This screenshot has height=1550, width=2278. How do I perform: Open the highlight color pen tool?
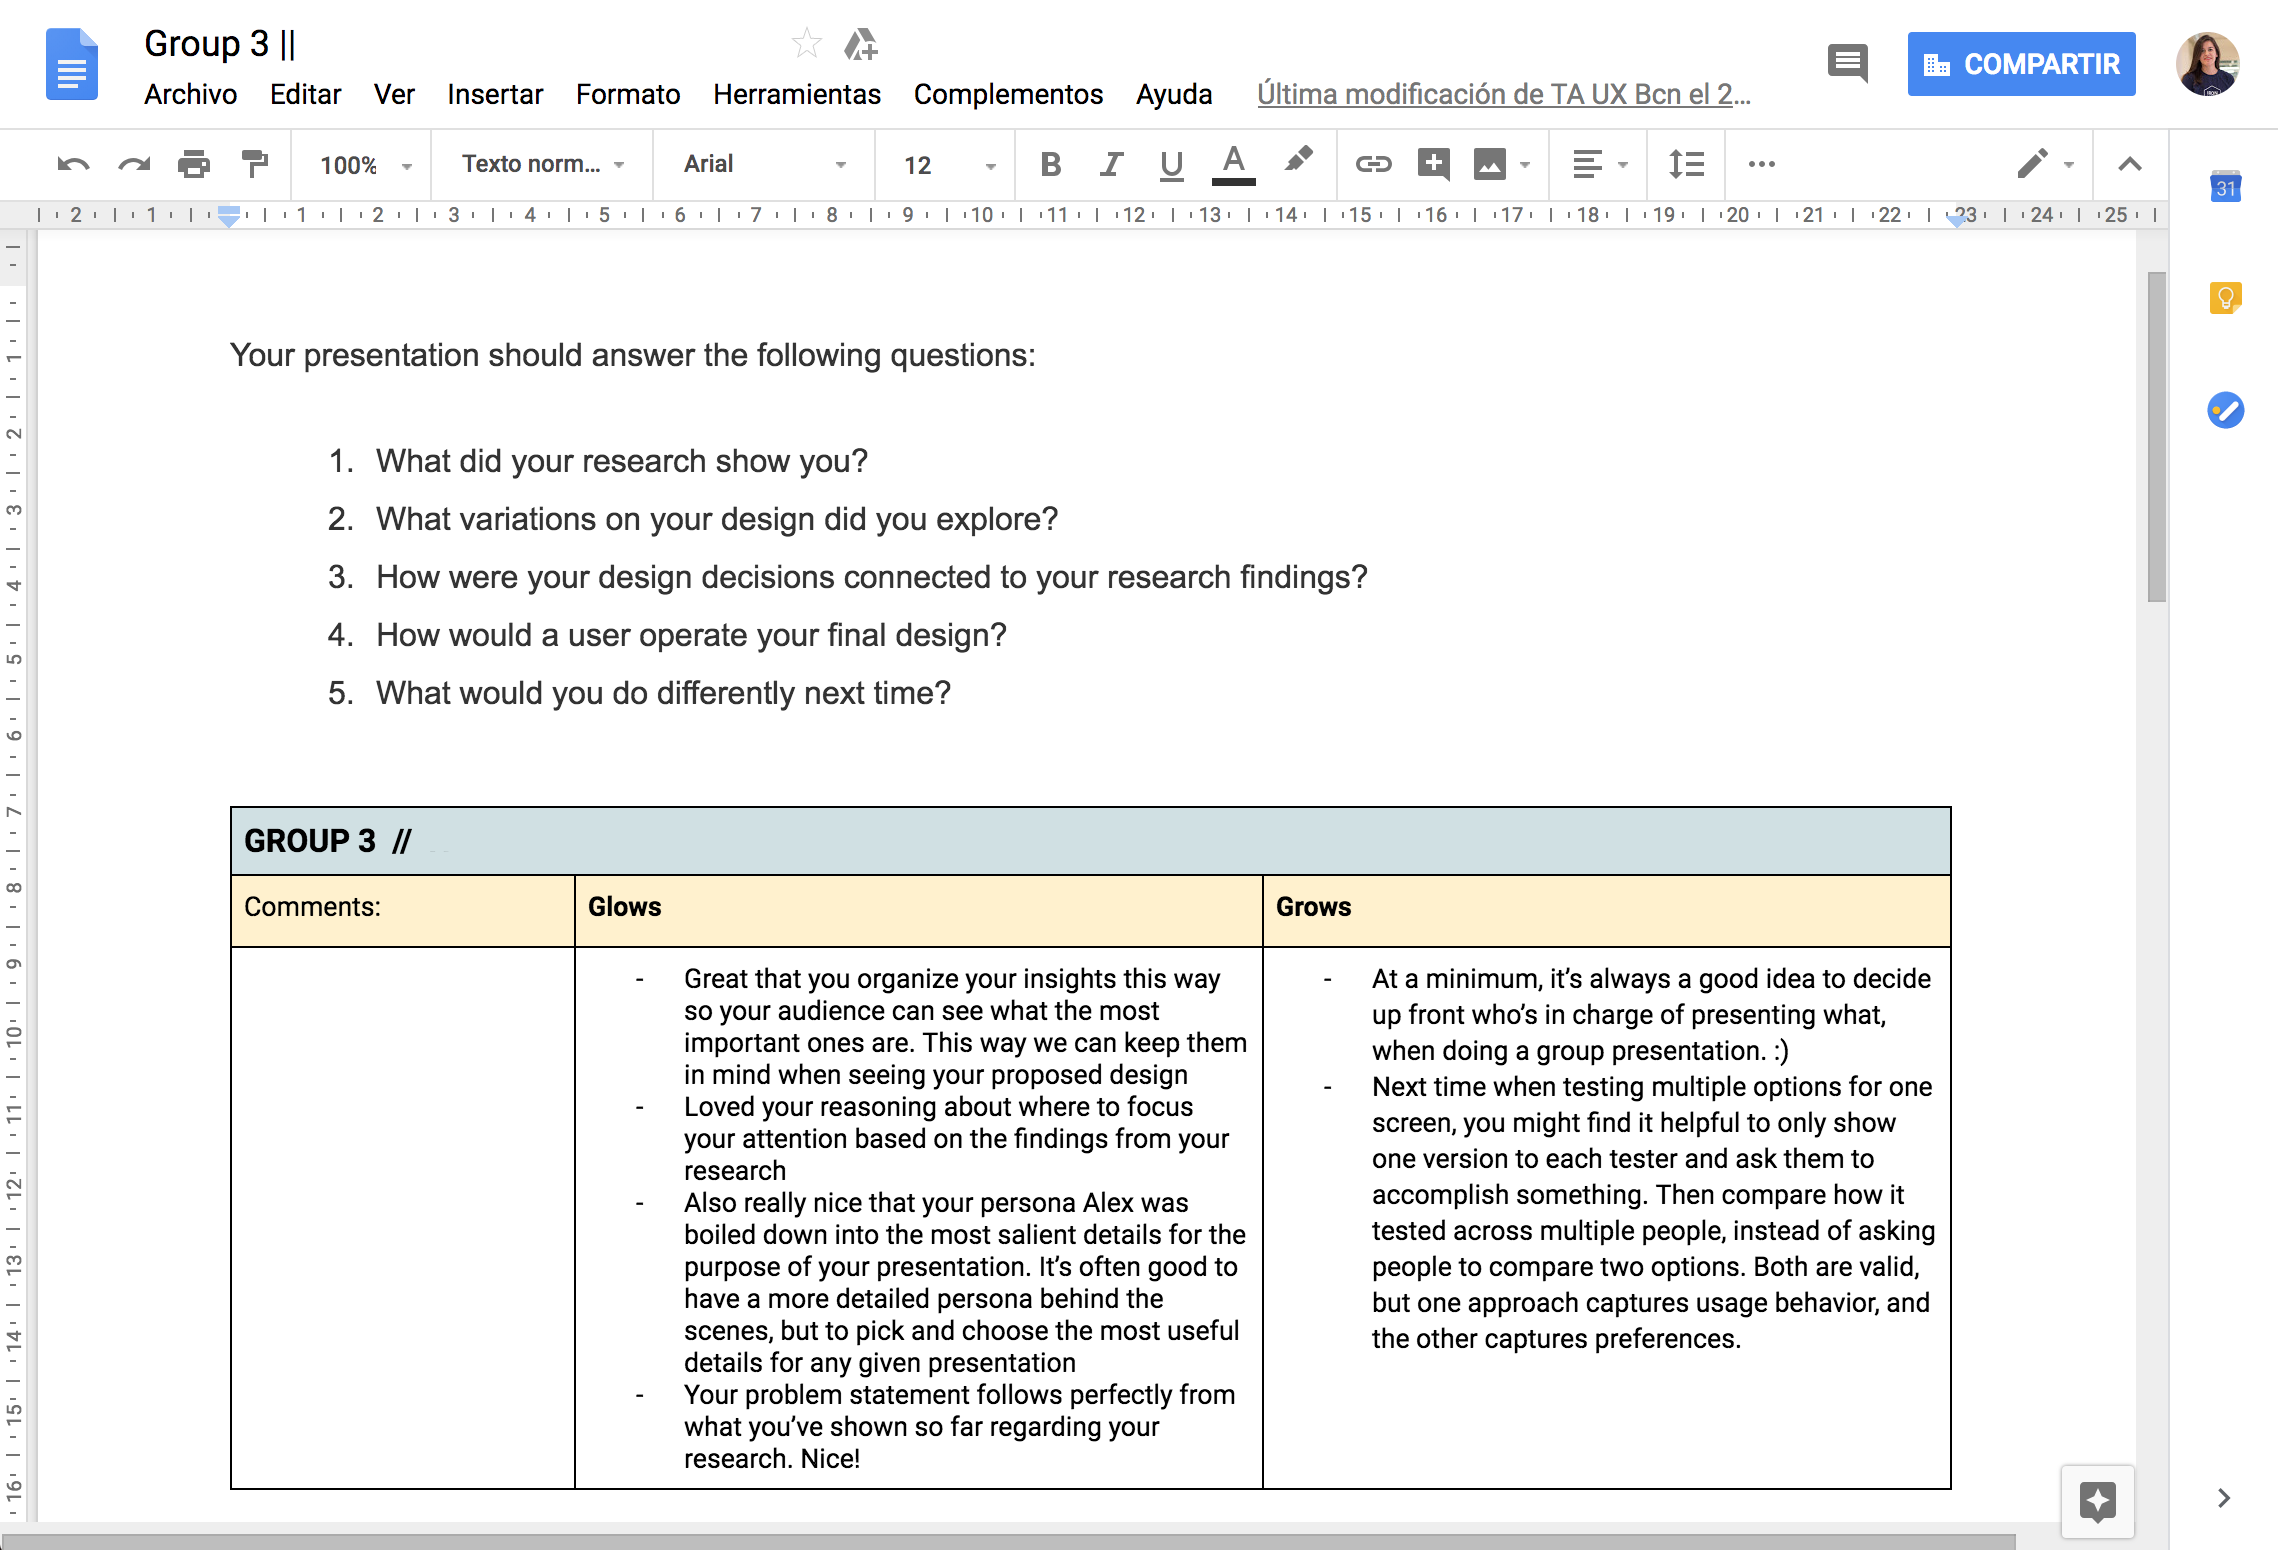coord(1298,161)
